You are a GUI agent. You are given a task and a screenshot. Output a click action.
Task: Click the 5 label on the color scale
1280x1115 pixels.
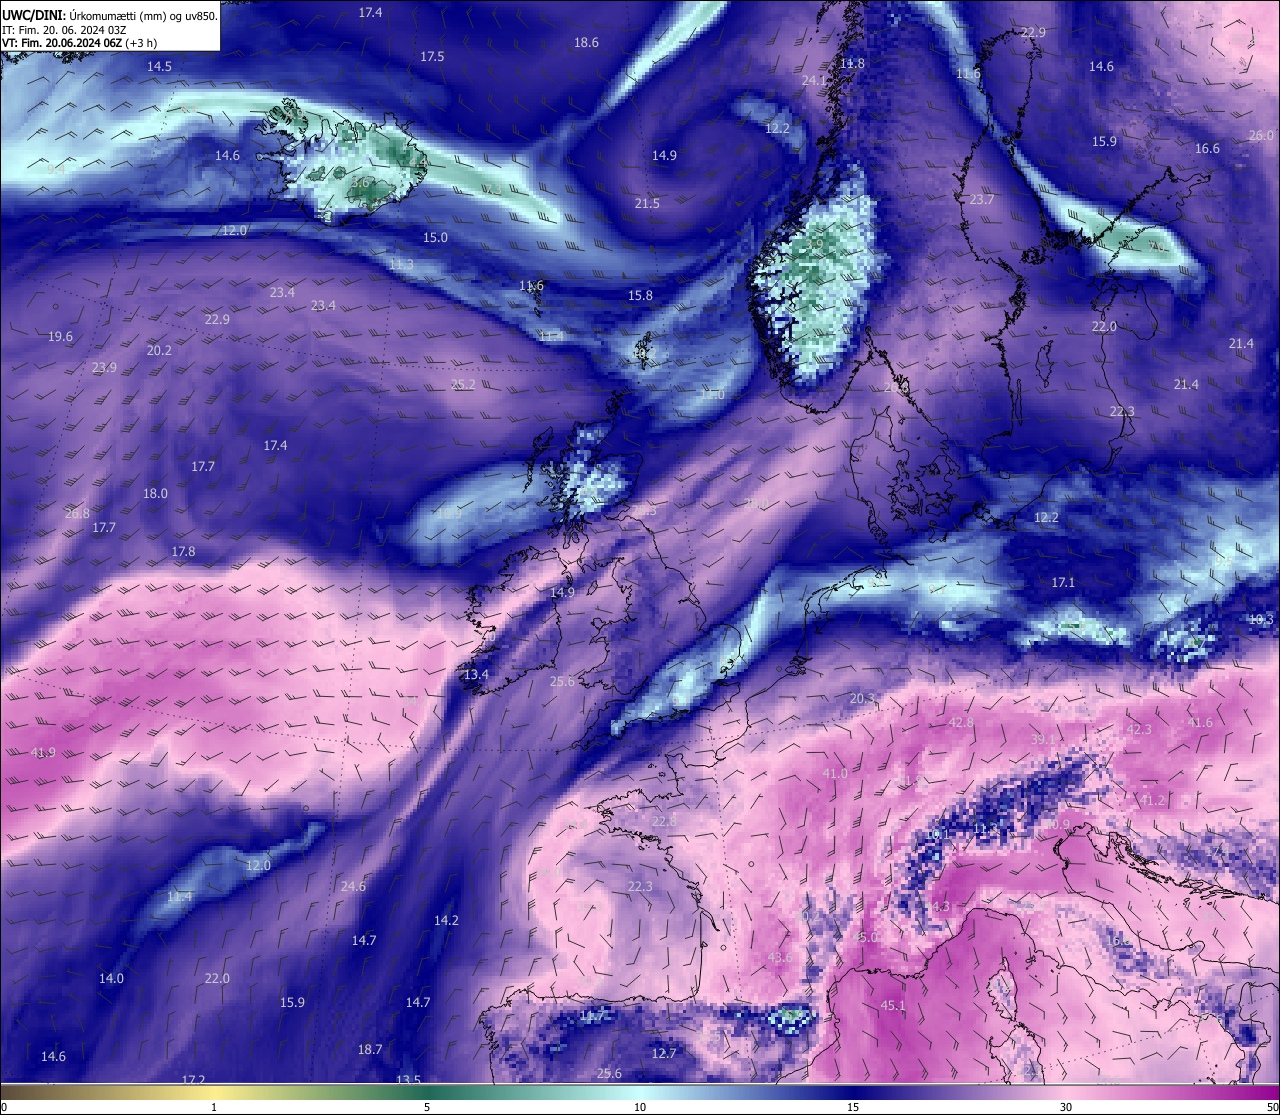coord(427,1107)
